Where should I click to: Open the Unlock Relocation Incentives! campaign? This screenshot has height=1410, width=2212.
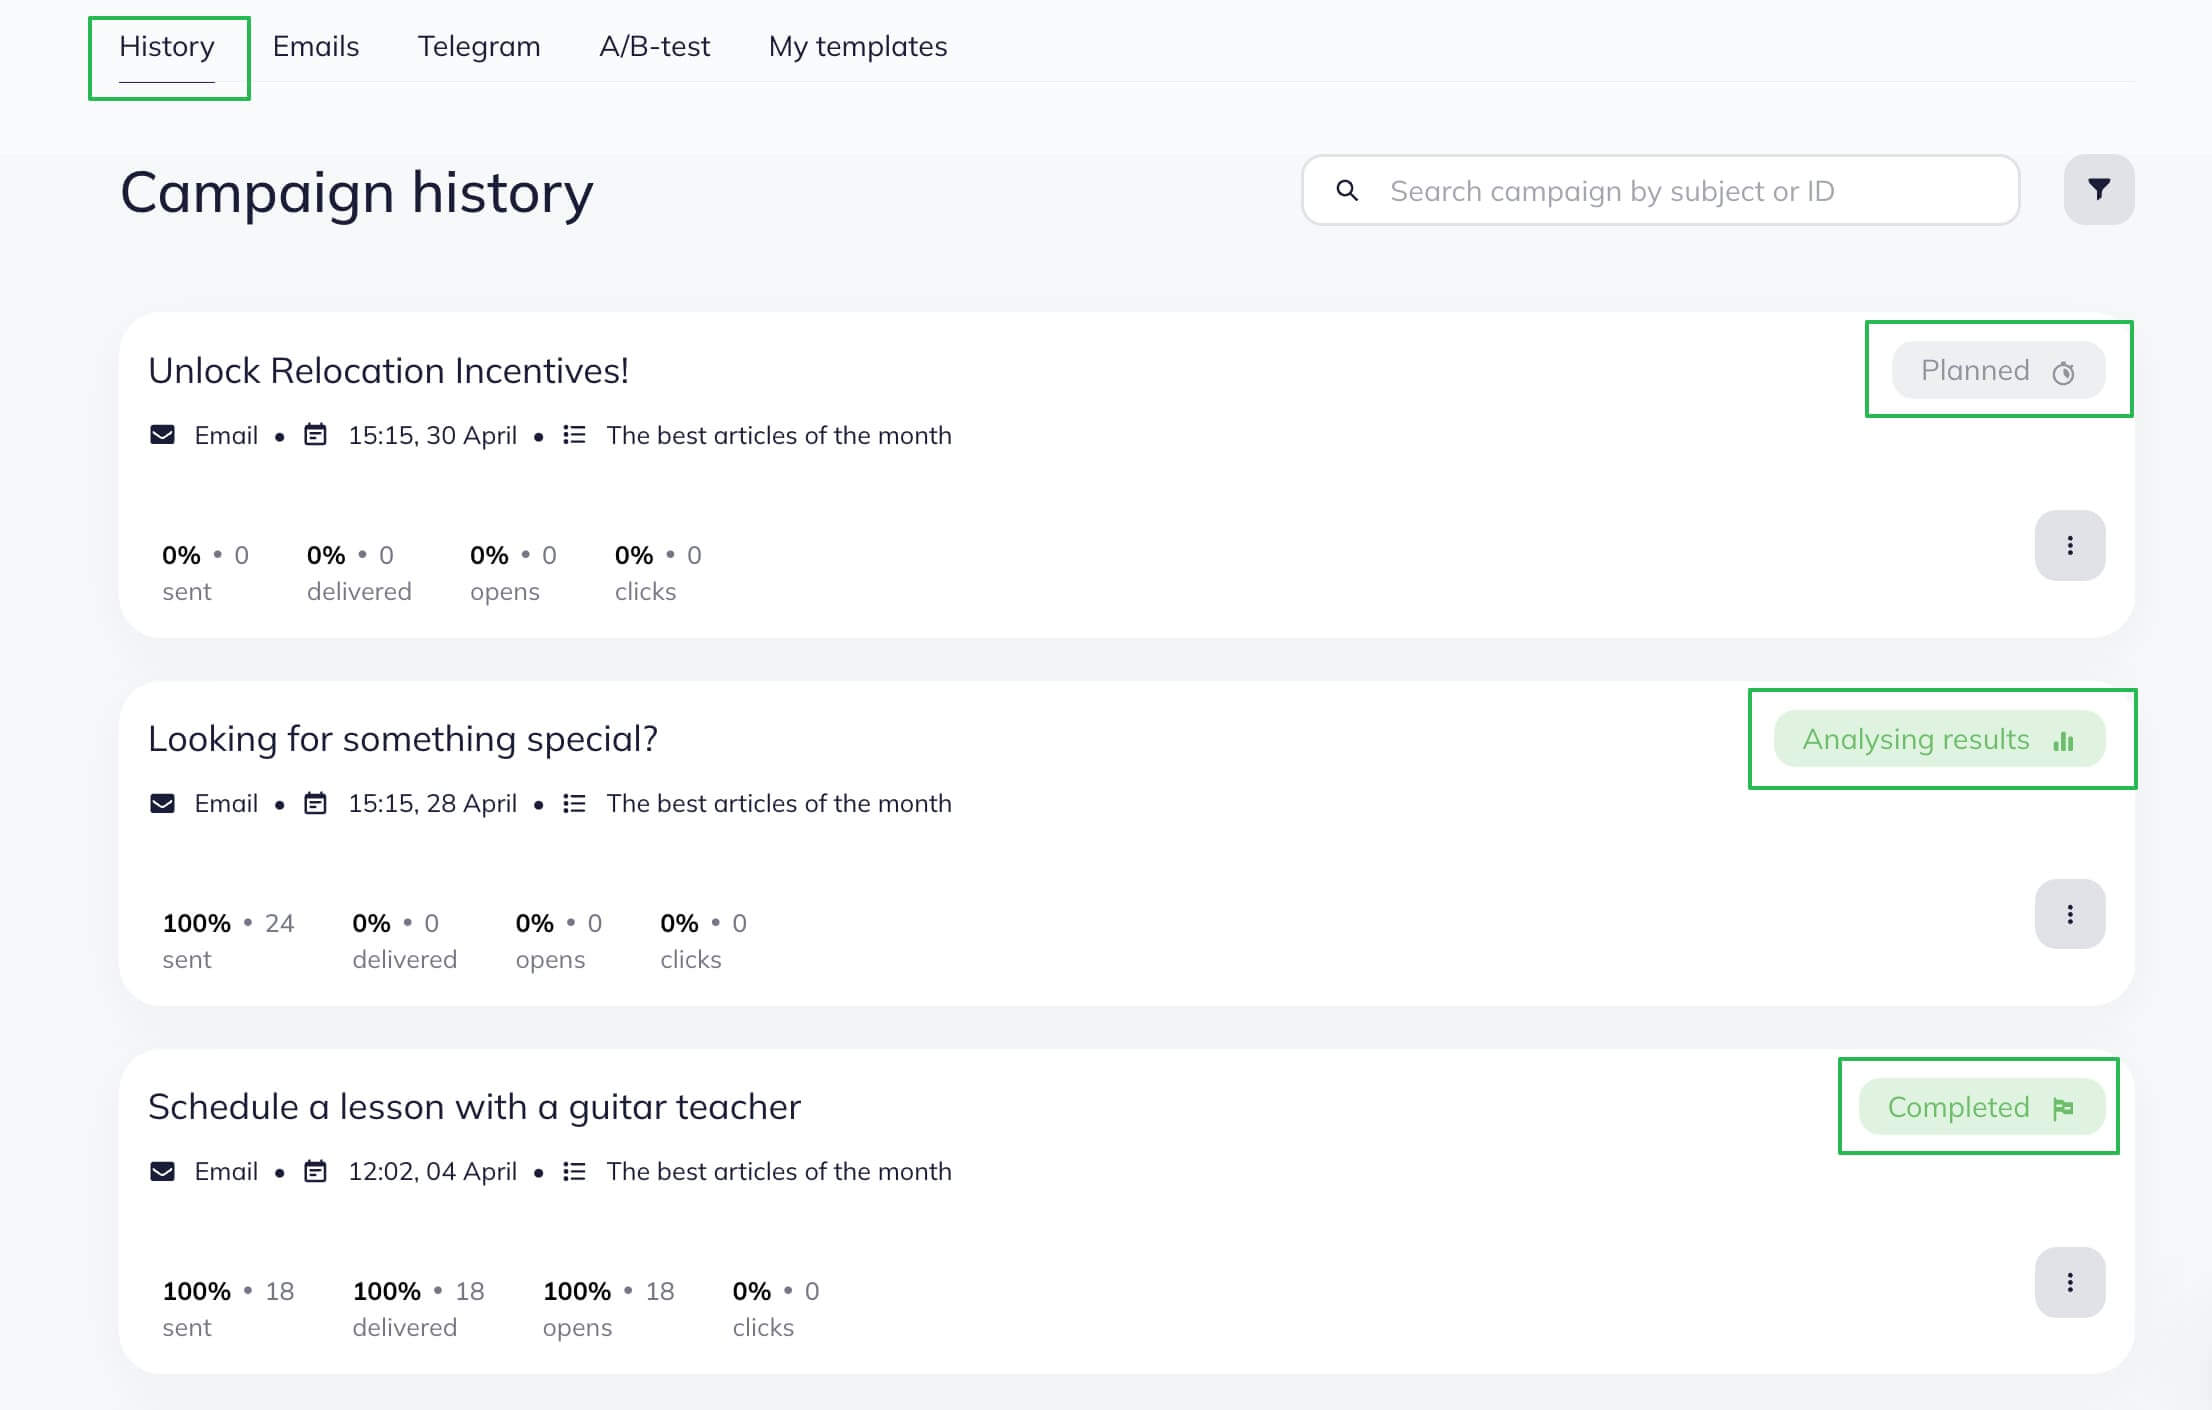pos(388,371)
